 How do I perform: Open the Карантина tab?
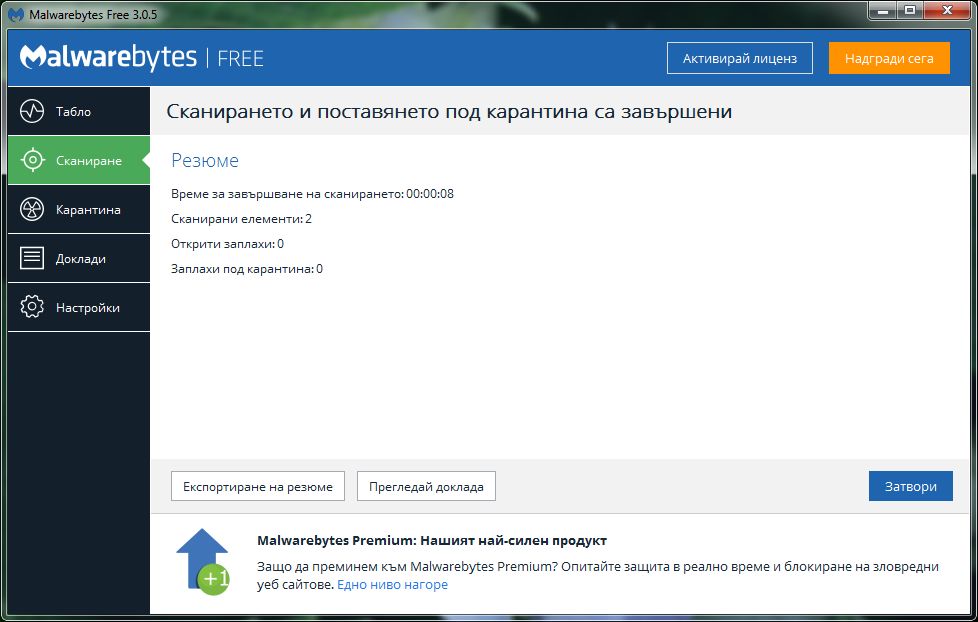coord(79,209)
